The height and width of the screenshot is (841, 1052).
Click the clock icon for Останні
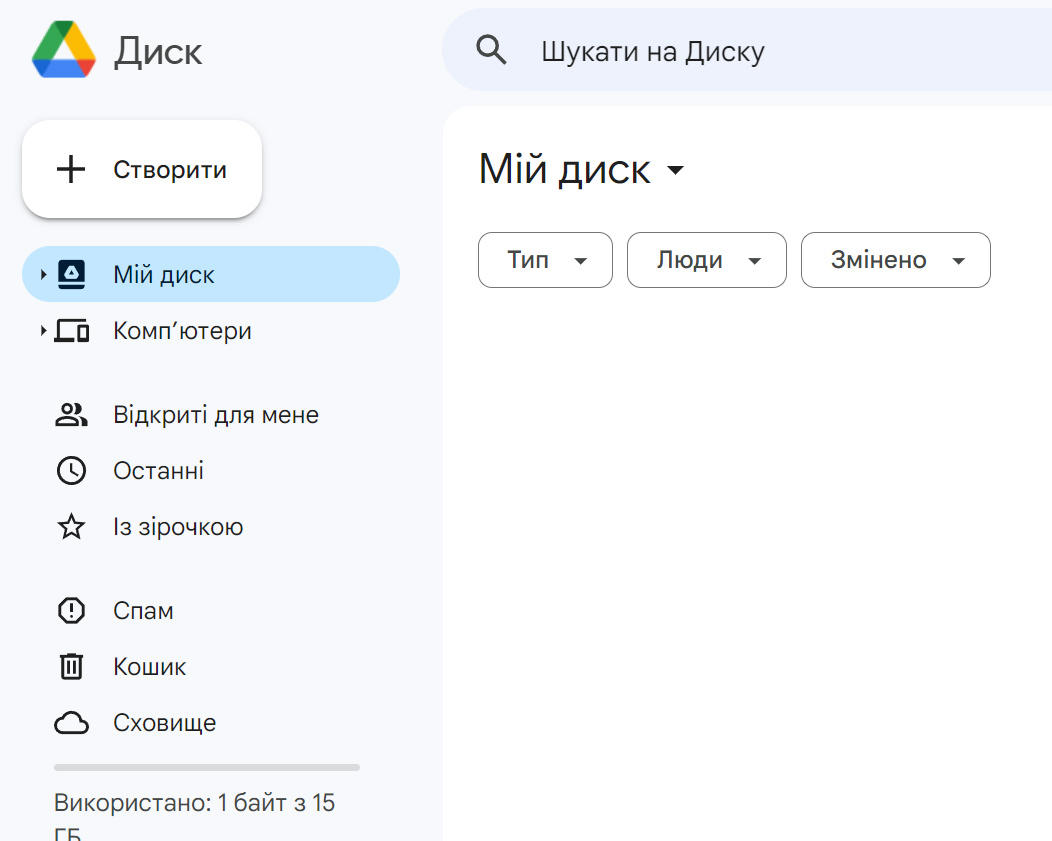point(71,471)
